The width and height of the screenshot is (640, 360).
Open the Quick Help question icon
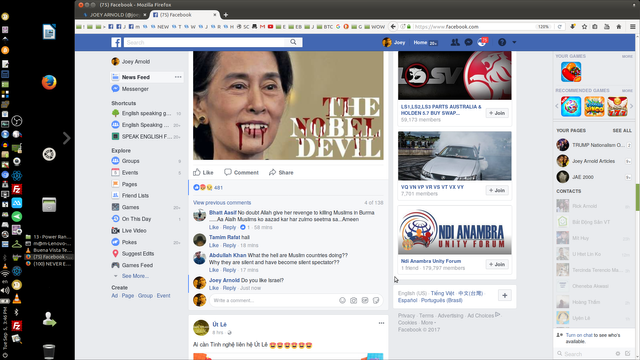click(502, 42)
